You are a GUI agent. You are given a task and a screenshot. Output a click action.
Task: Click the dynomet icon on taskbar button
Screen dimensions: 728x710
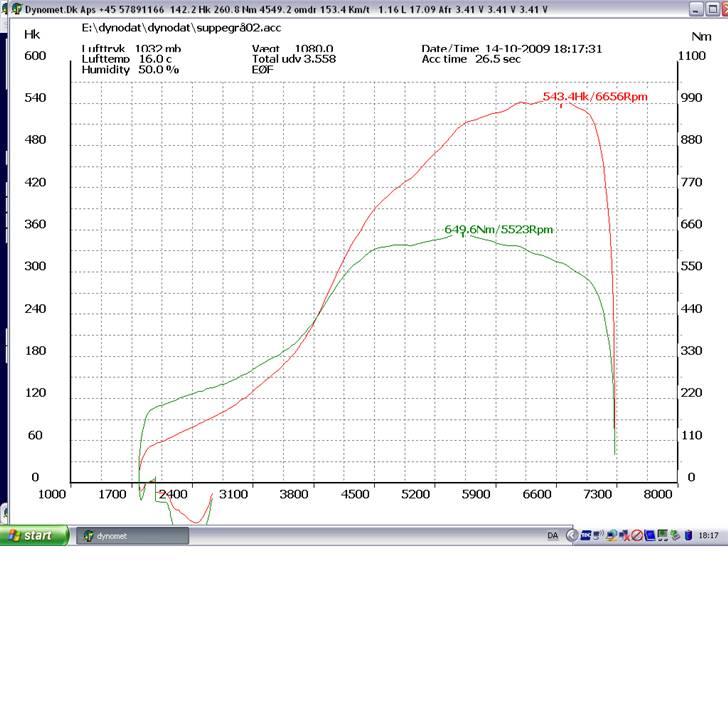click(88, 536)
